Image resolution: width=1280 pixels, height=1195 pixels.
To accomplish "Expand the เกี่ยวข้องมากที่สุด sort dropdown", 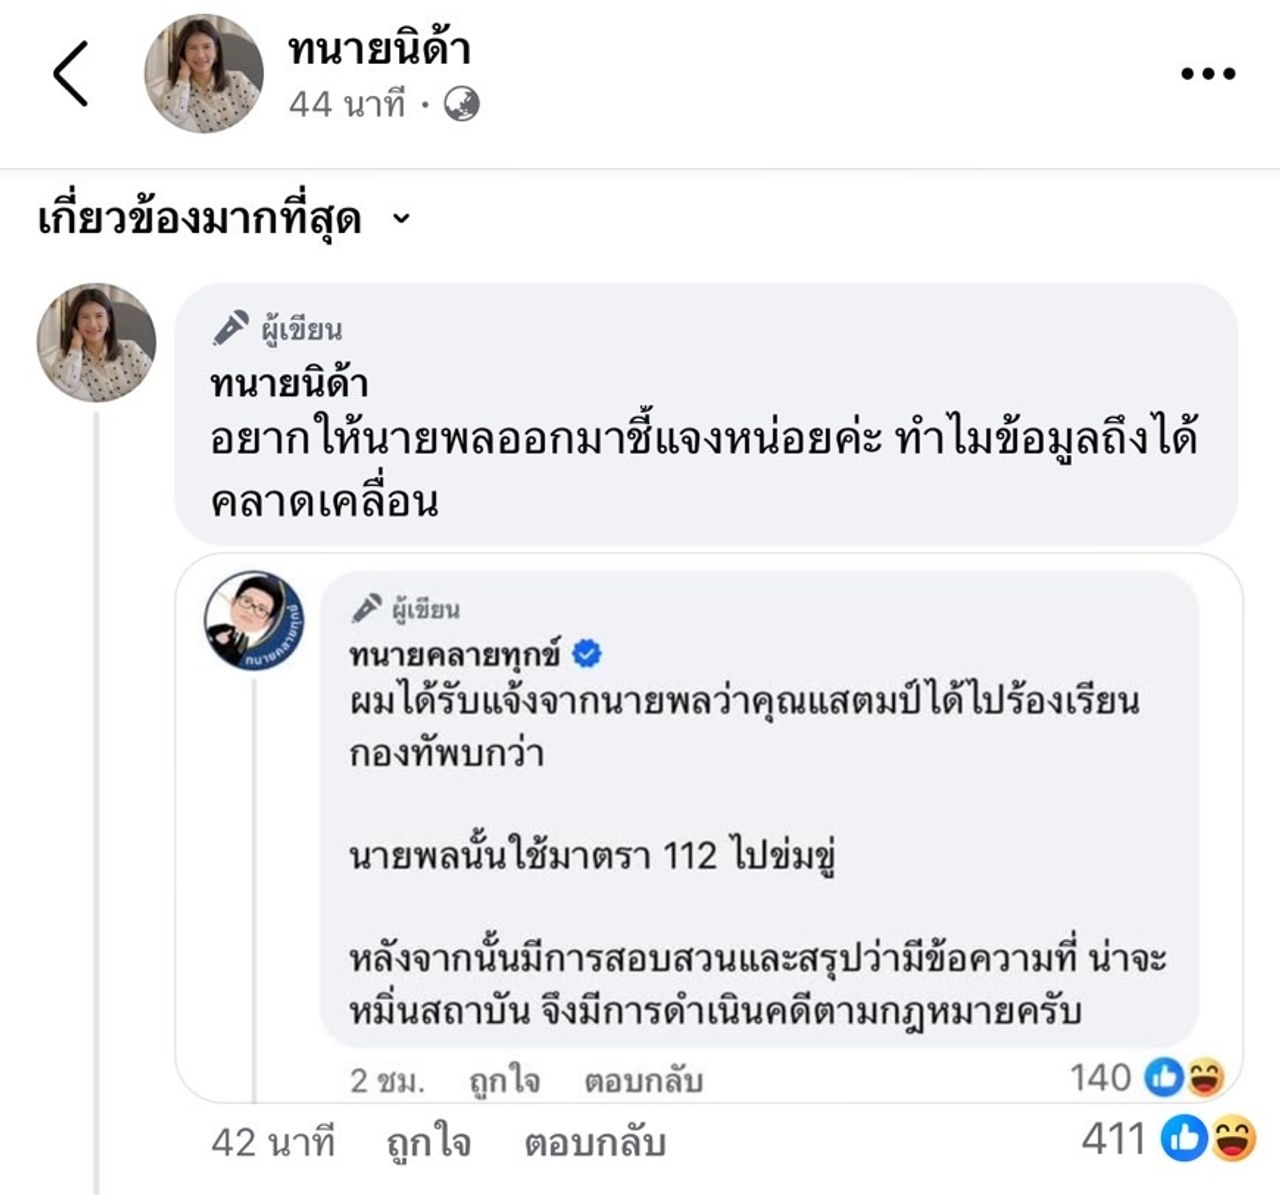I will click(401, 219).
